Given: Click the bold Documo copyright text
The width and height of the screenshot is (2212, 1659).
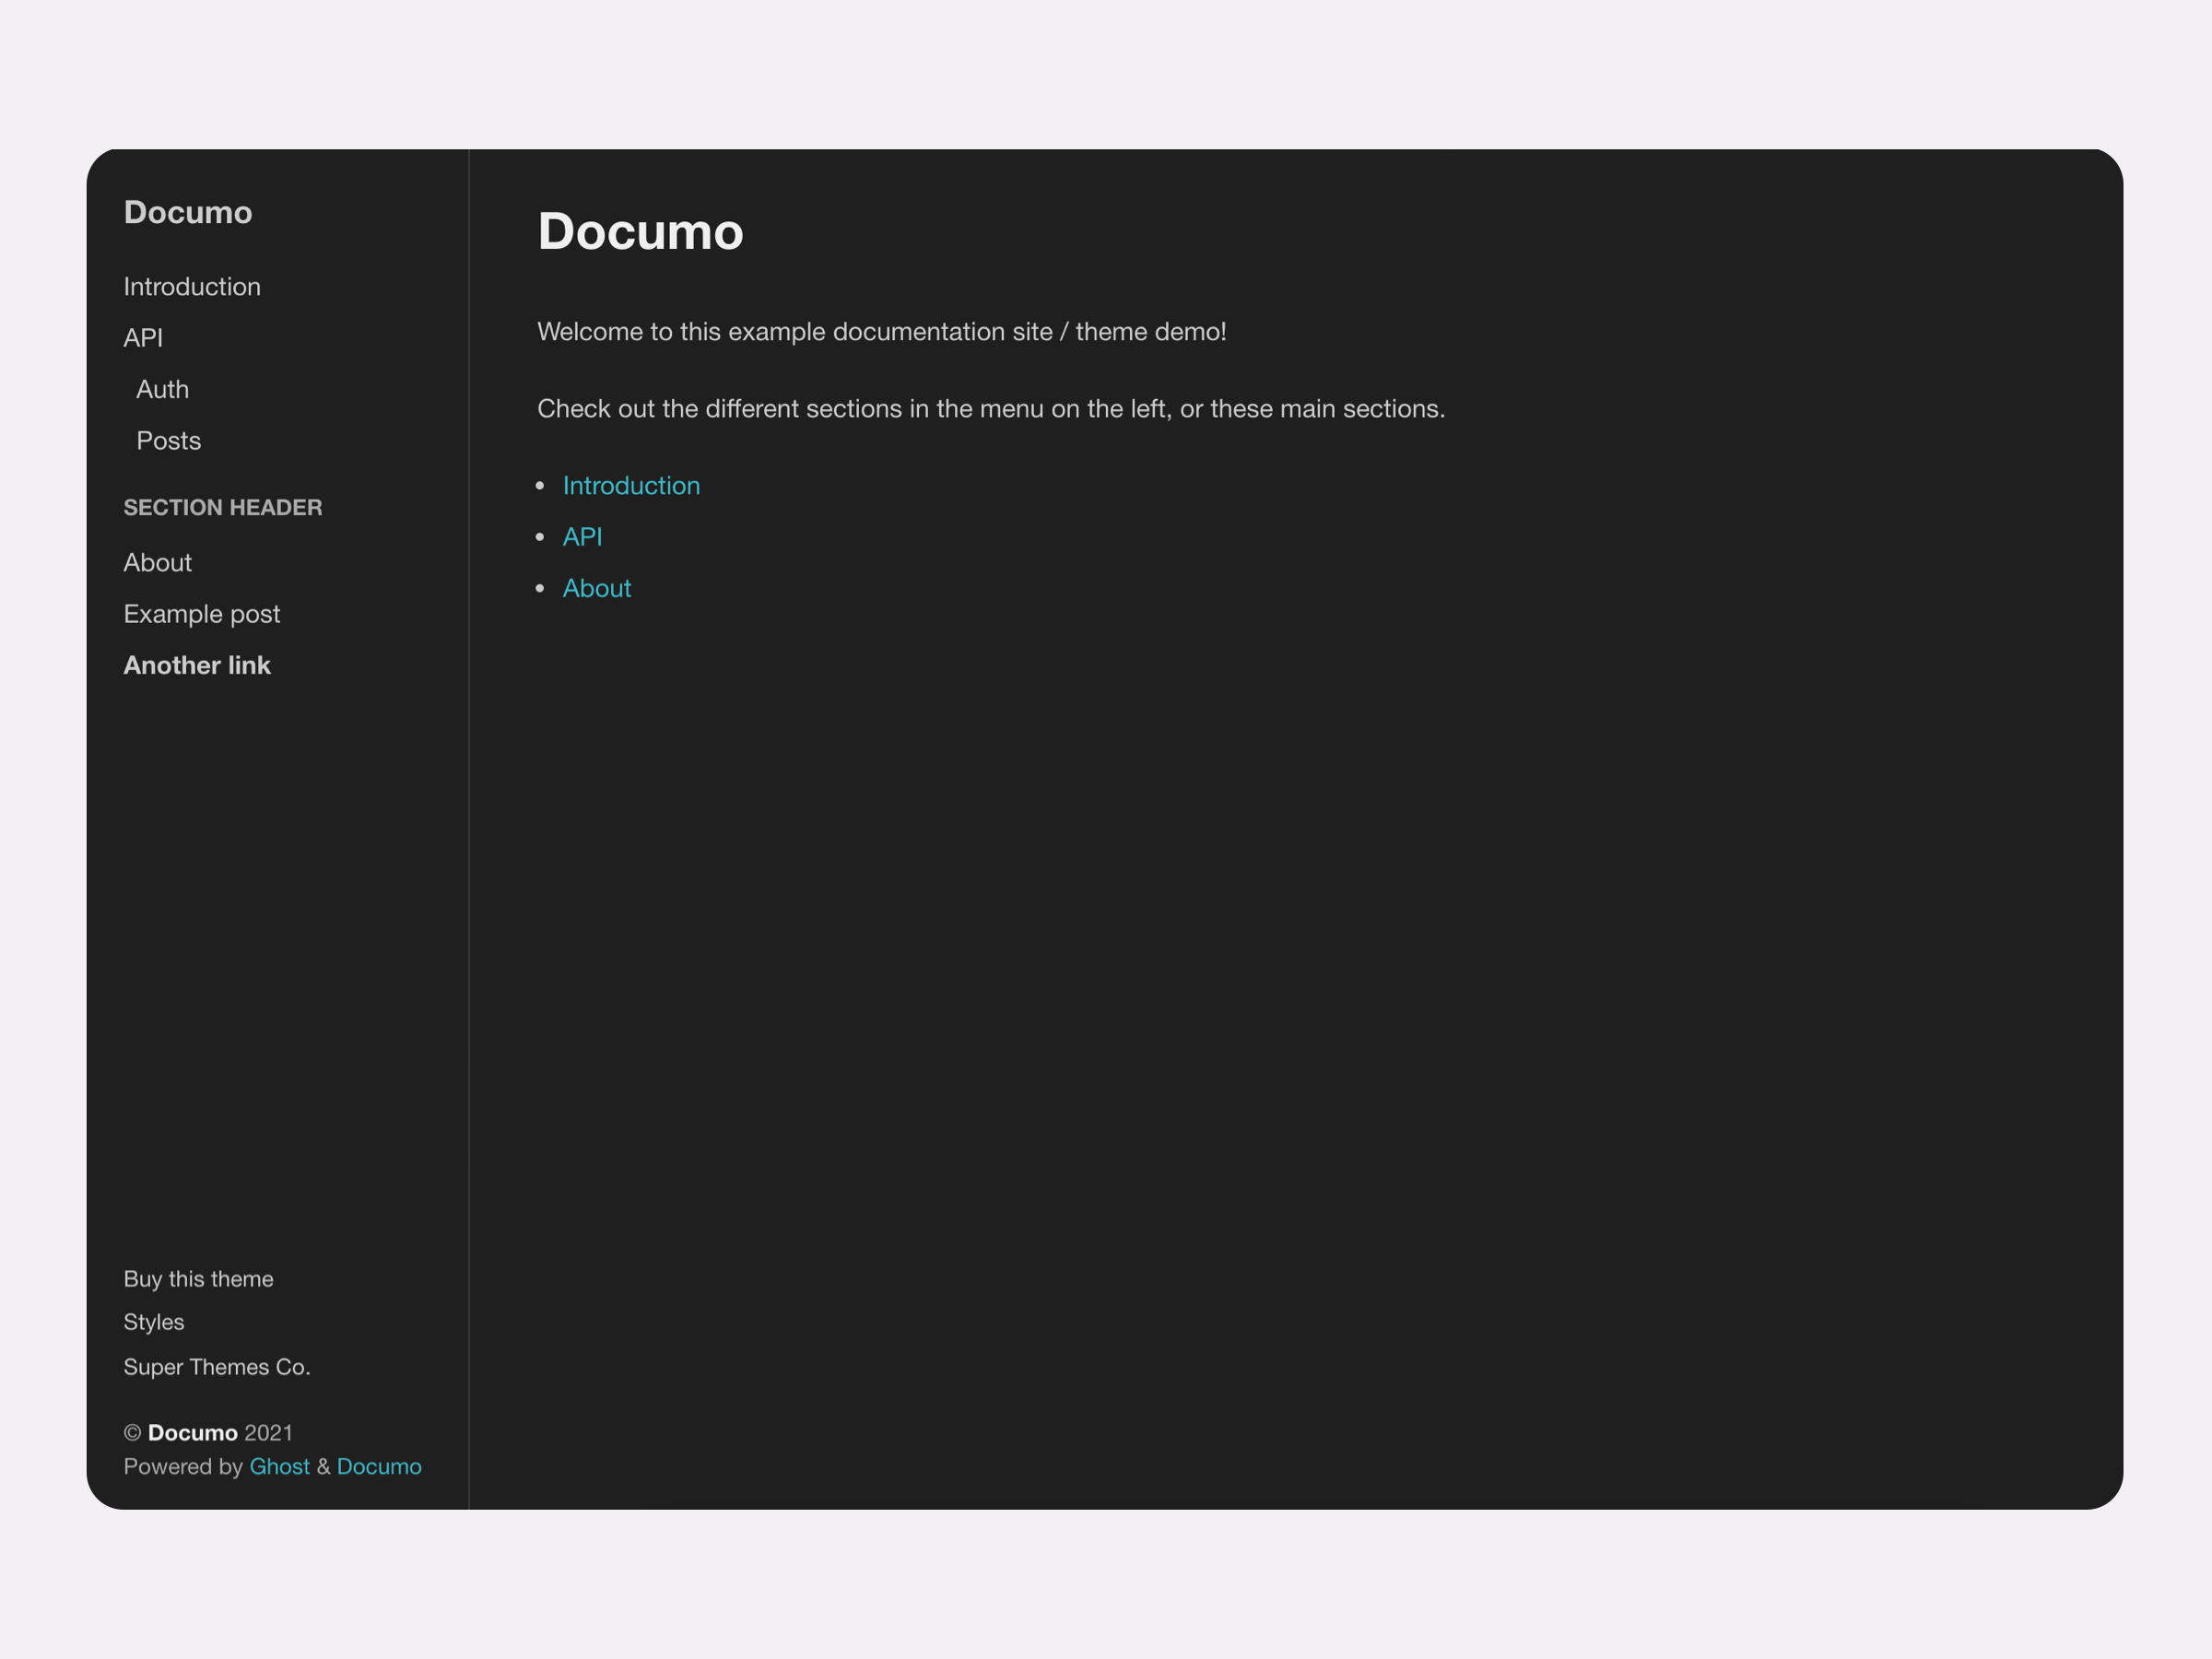Looking at the screenshot, I should [x=192, y=1433].
